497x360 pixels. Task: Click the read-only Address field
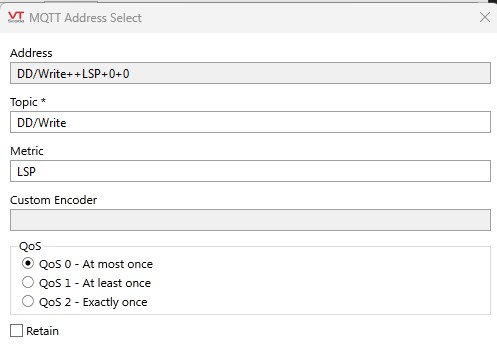tap(250, 73)
